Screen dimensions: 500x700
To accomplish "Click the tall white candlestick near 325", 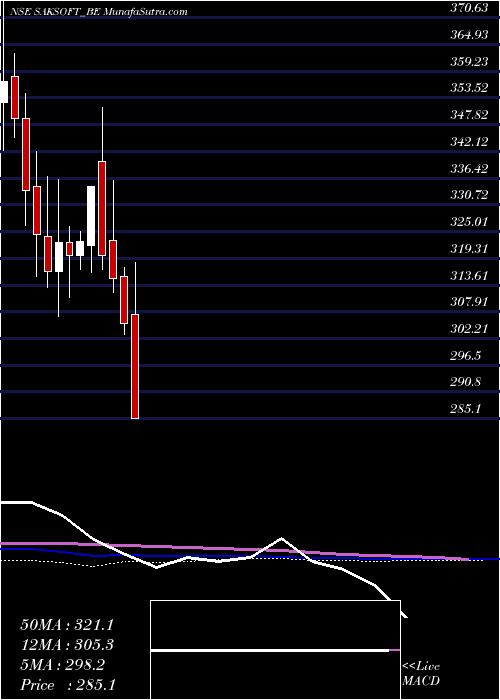I will tap(91, 216).
